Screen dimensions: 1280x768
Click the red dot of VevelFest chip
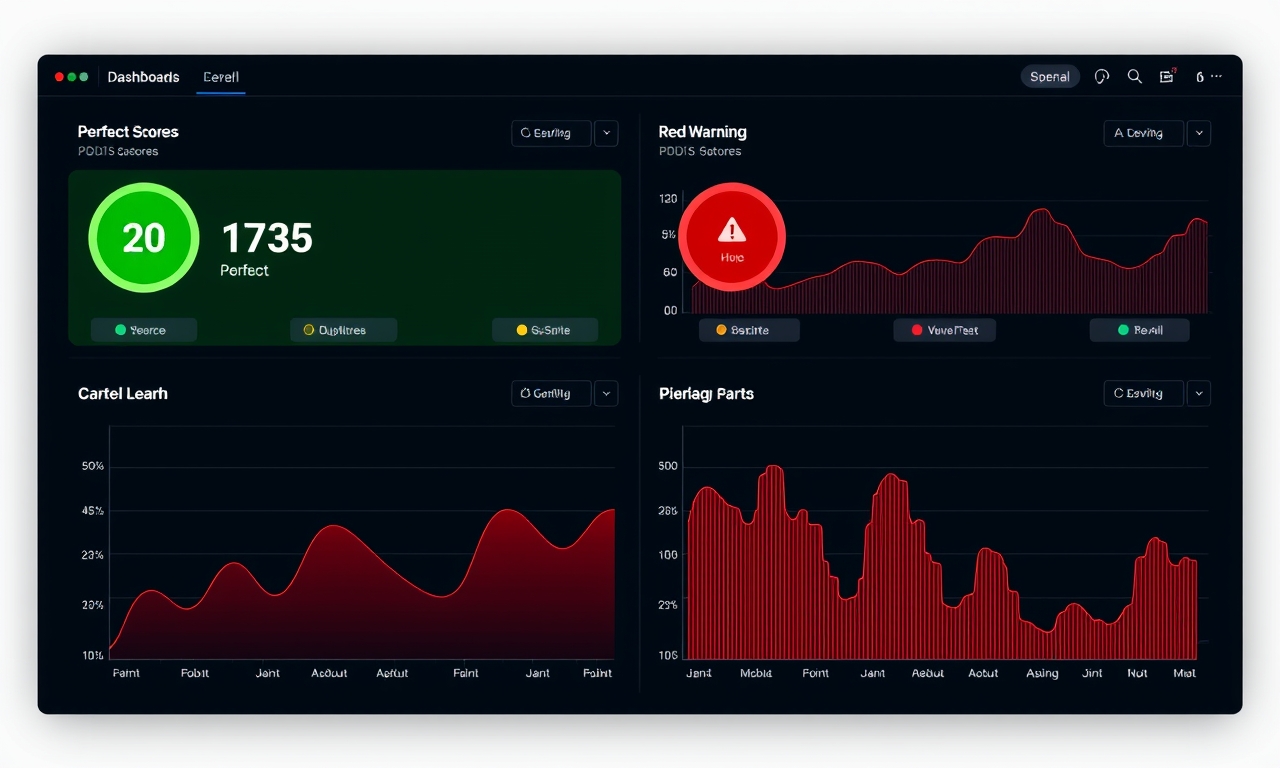point(917,330)
